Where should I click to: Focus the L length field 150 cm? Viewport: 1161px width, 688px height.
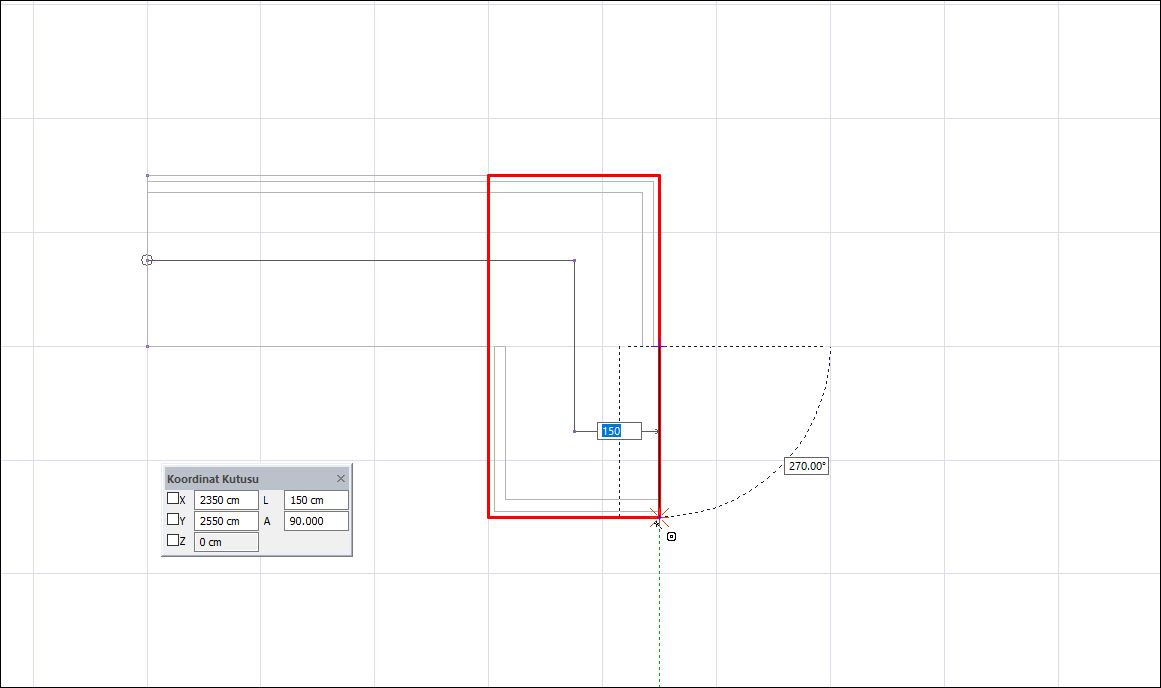pyautogui.click(x=316, y=500)
